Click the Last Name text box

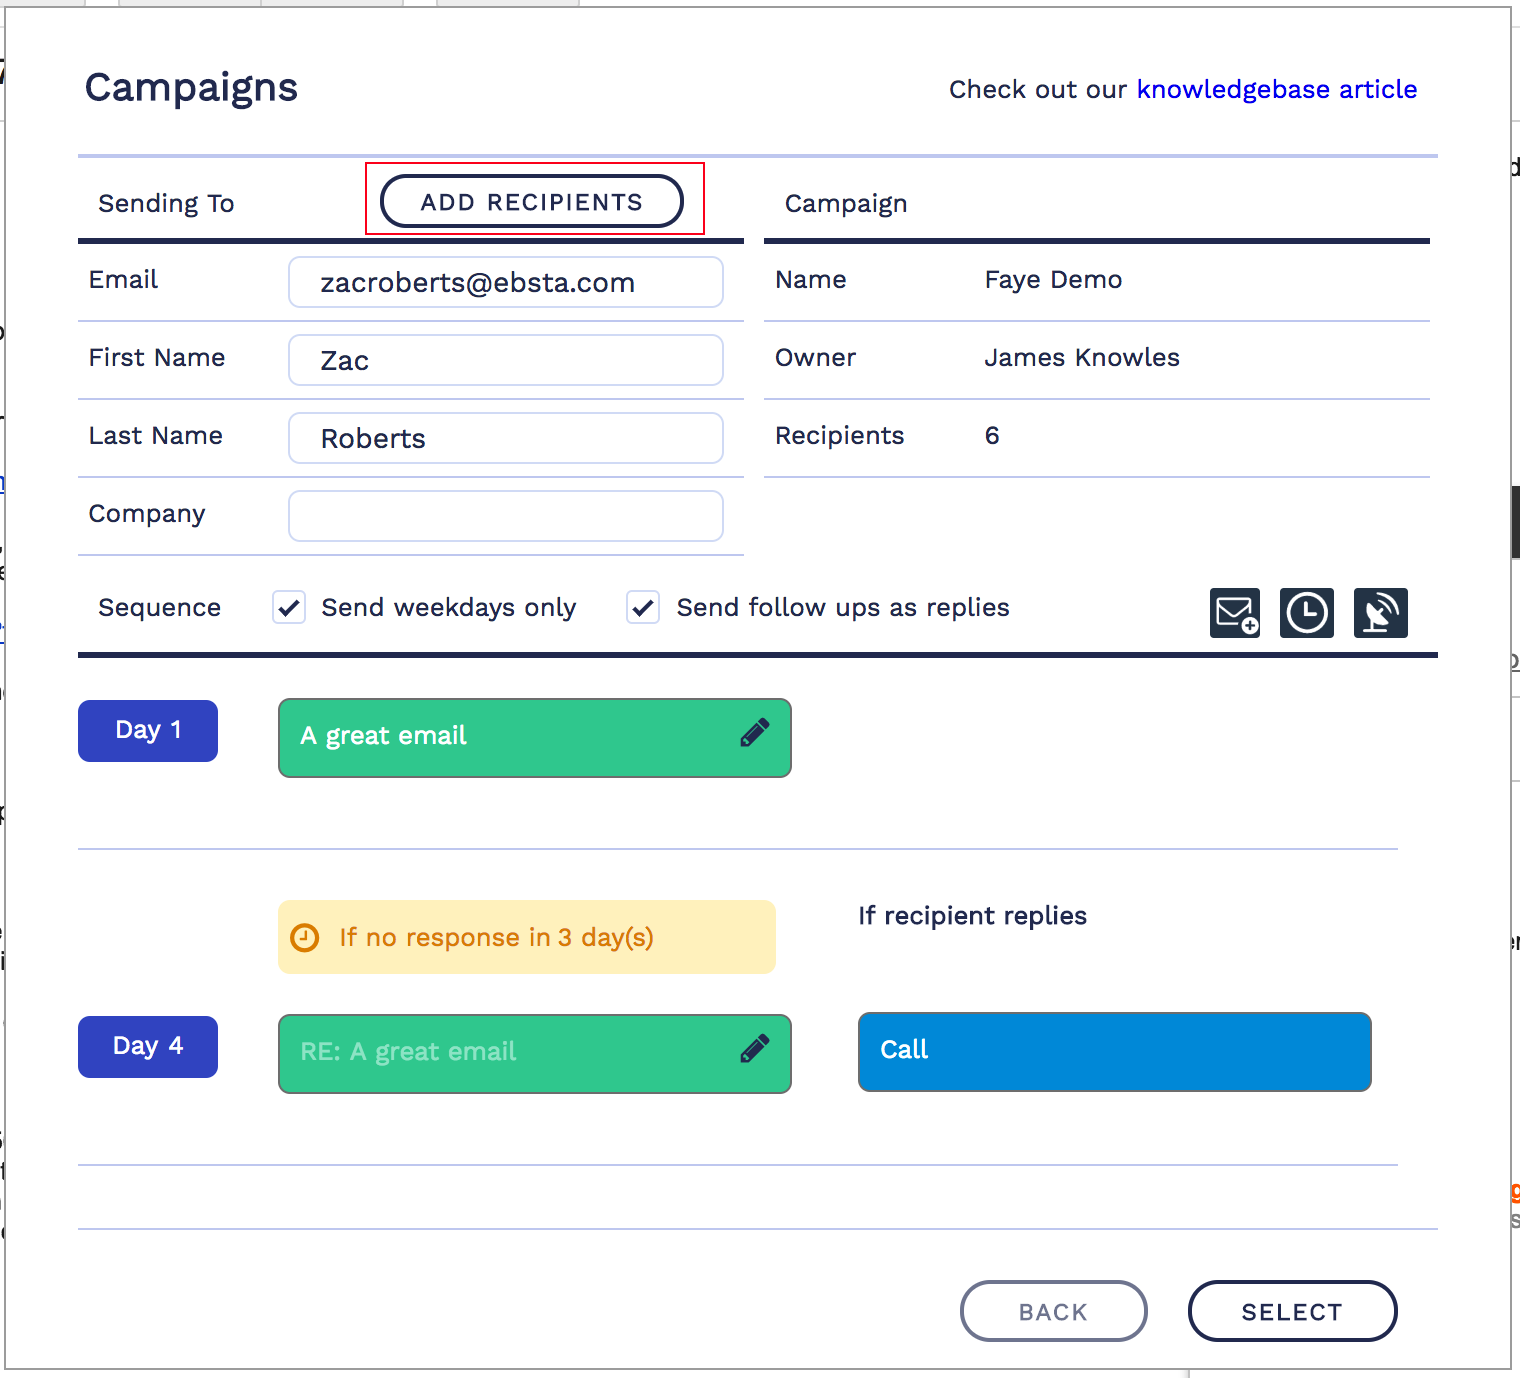click(x=505, y=438)
